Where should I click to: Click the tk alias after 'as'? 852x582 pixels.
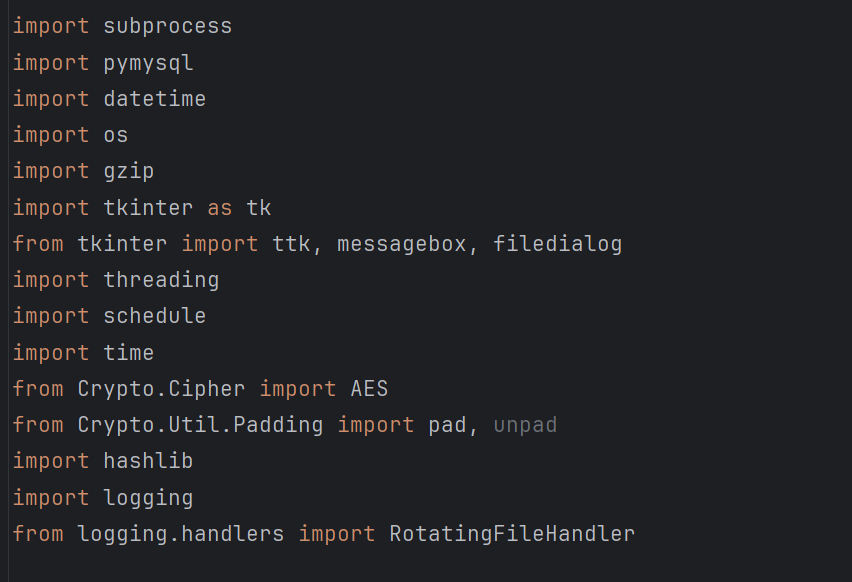pyautogui.click(x=259, y=208)
